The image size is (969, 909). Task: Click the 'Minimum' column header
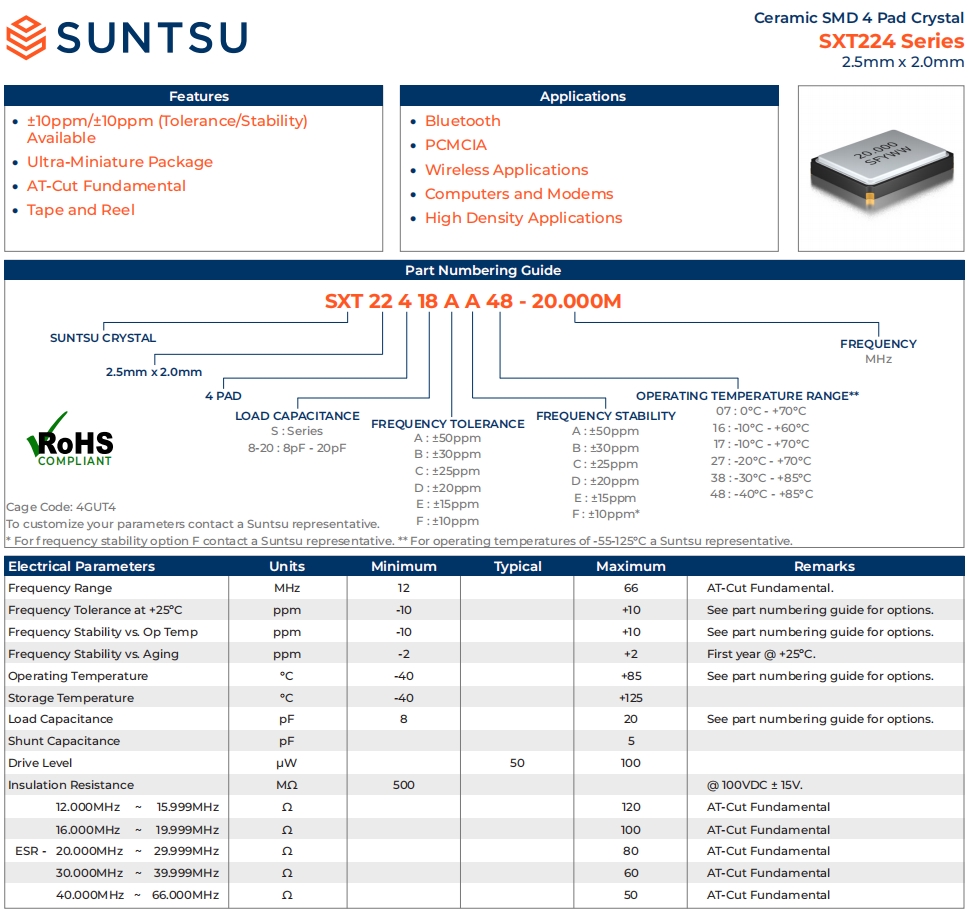[x=404, y=566]
